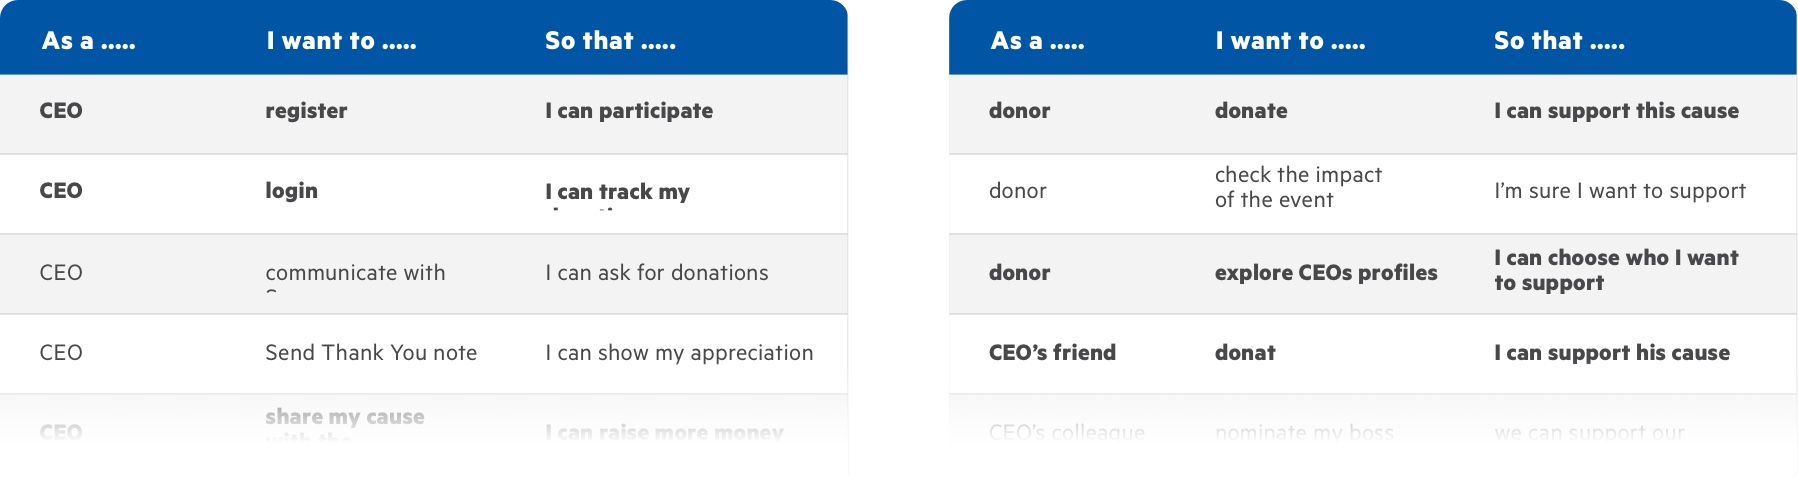Click the 'So that .....' header in right table
Image resolution: width=1798 pixels, height=480 pixels.
click(x=1559, y=41)
